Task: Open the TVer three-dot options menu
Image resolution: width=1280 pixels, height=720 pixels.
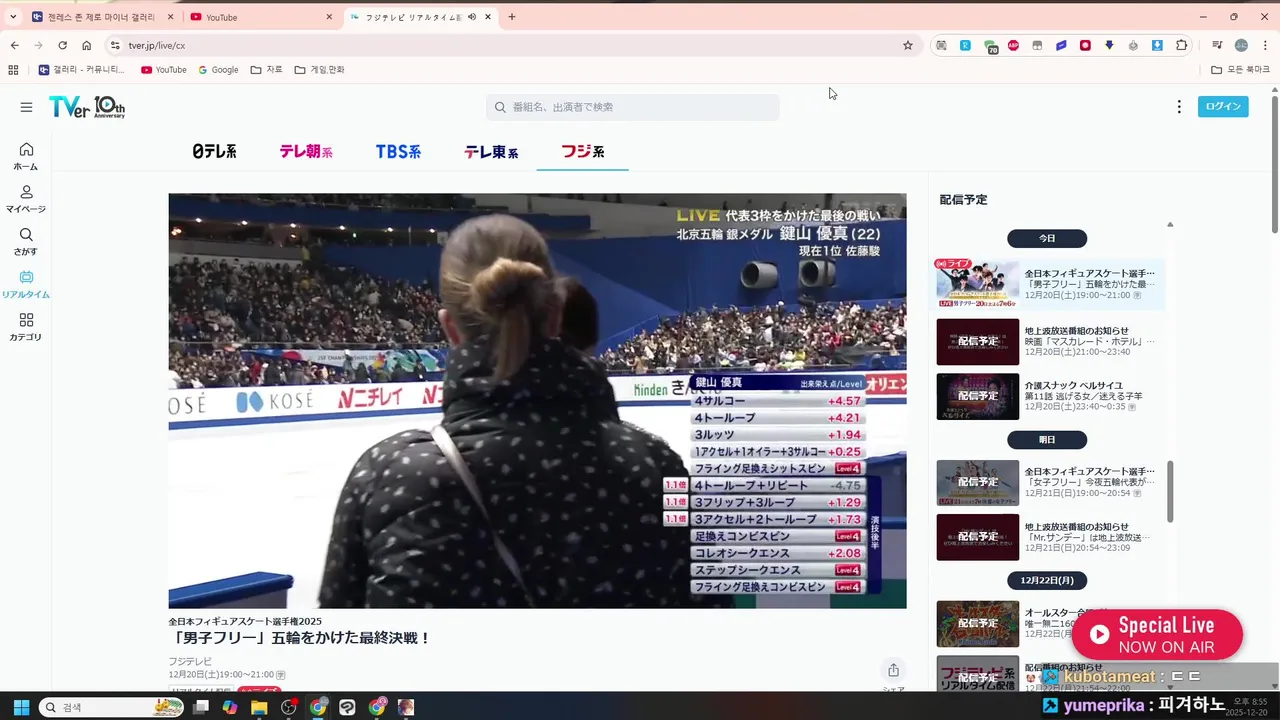Action: tap(1179, 107)
